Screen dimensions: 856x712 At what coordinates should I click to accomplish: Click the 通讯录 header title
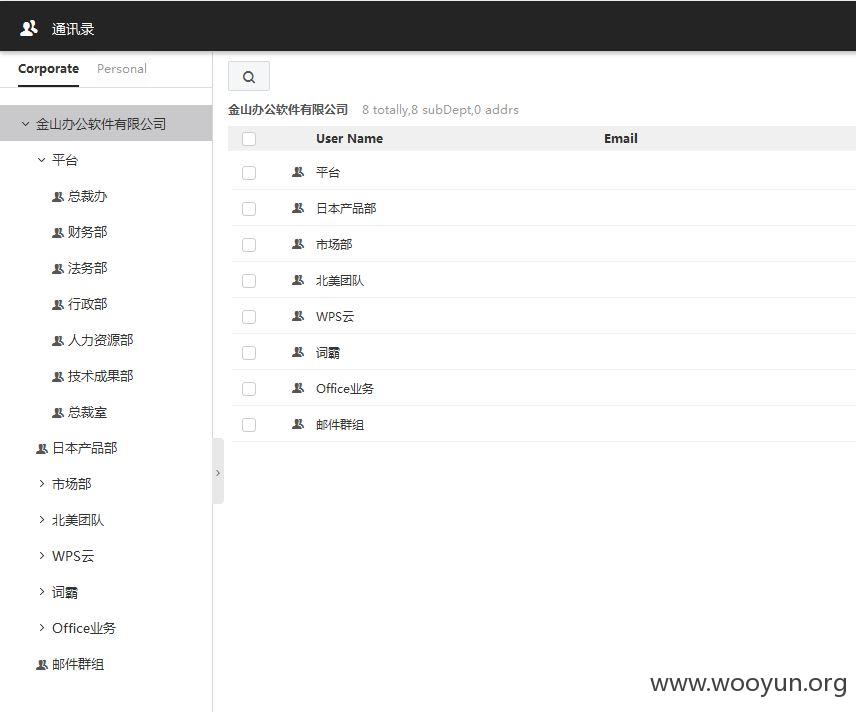pos(73,29)
